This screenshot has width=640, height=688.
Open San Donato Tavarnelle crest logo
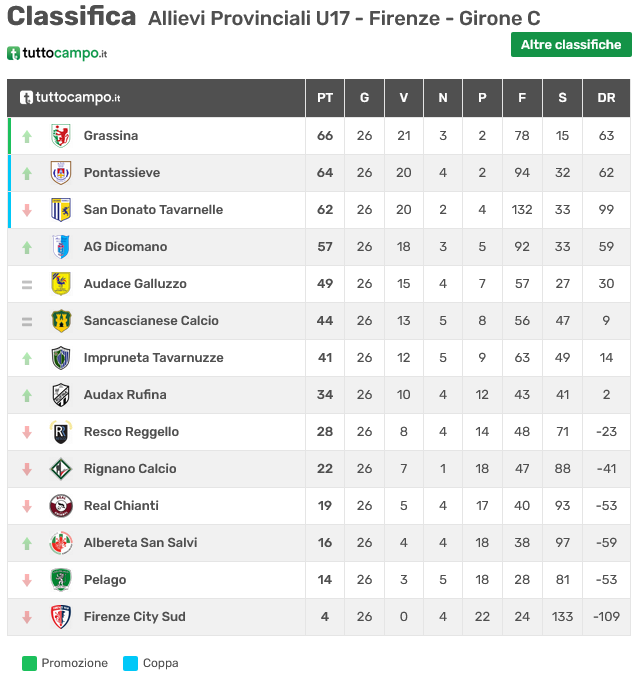click(61, 210)
